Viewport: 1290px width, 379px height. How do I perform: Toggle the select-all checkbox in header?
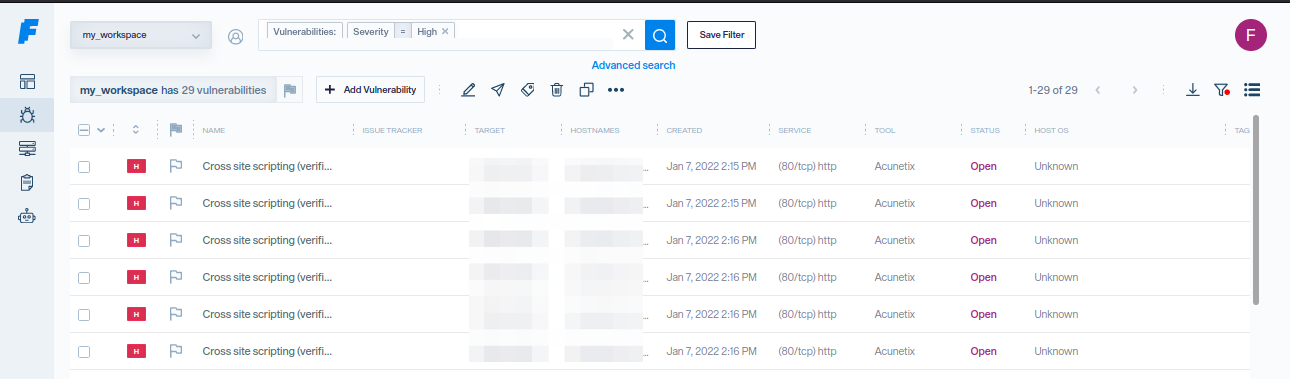[84, 130]
